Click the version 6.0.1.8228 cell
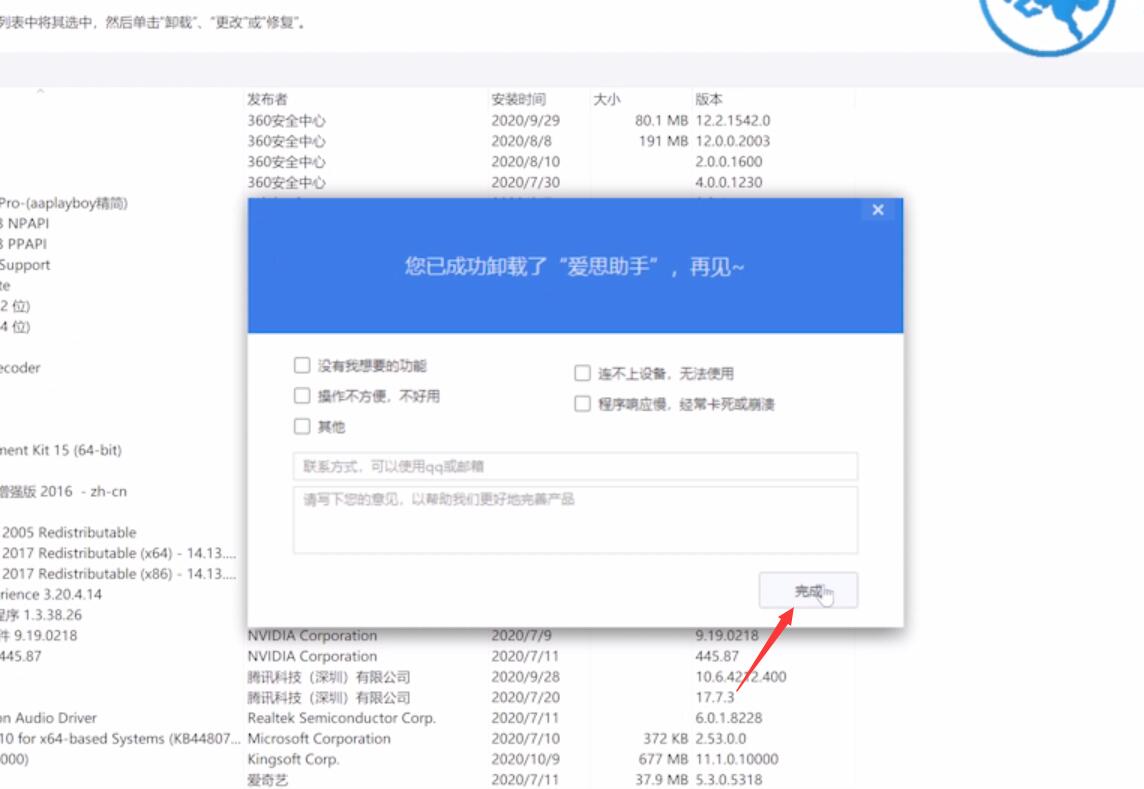 click(x=728, y=718)
